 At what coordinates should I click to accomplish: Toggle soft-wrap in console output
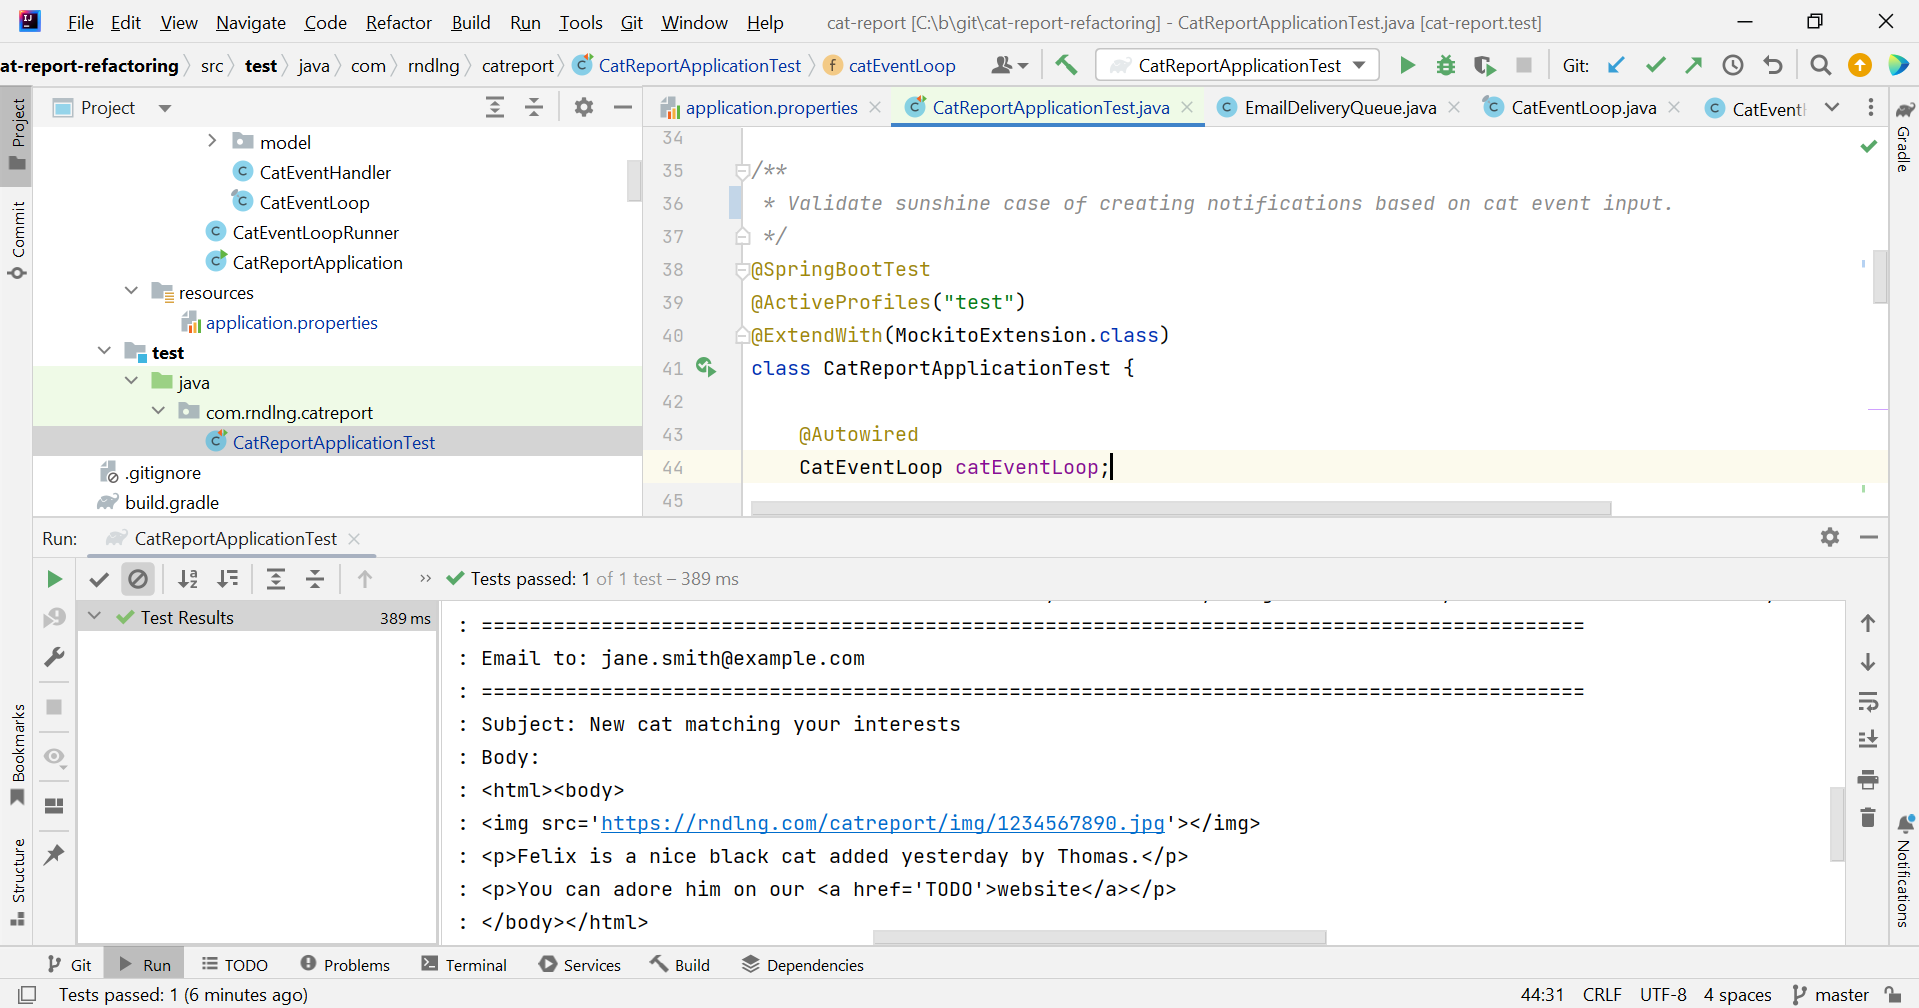coord(1867,701)
